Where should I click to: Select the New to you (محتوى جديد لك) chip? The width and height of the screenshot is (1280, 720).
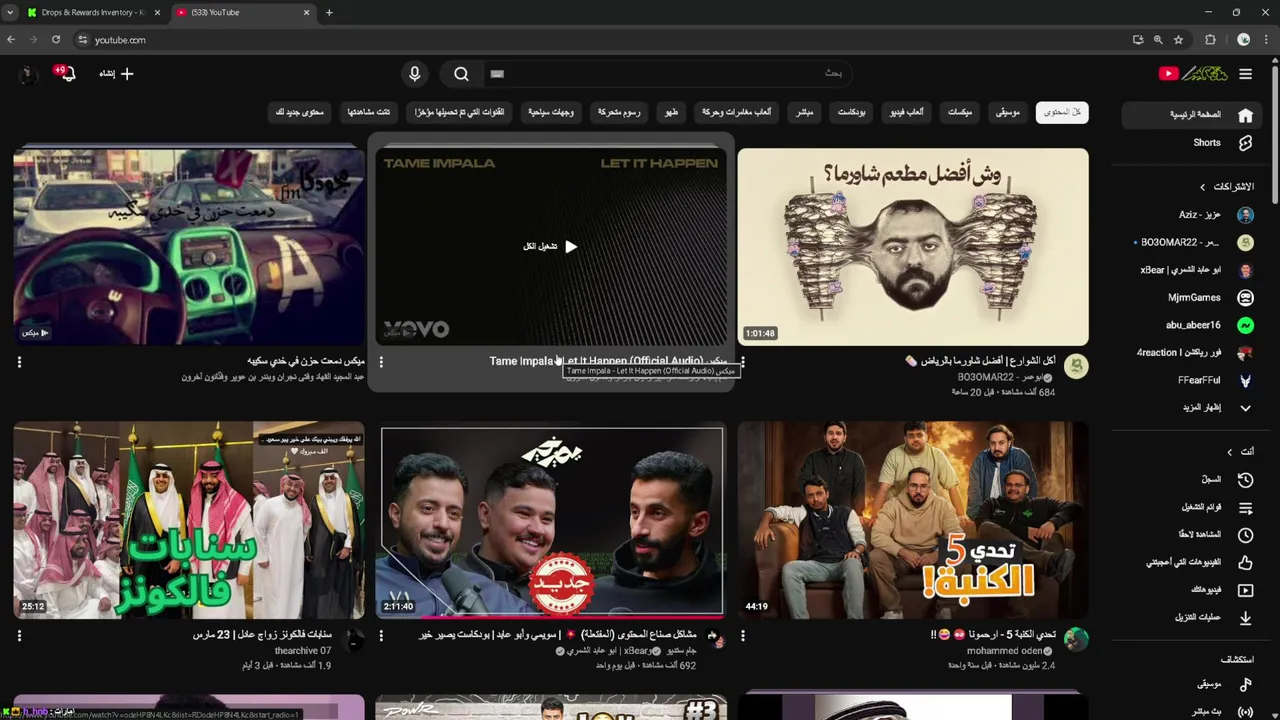(x=300, y=112)
